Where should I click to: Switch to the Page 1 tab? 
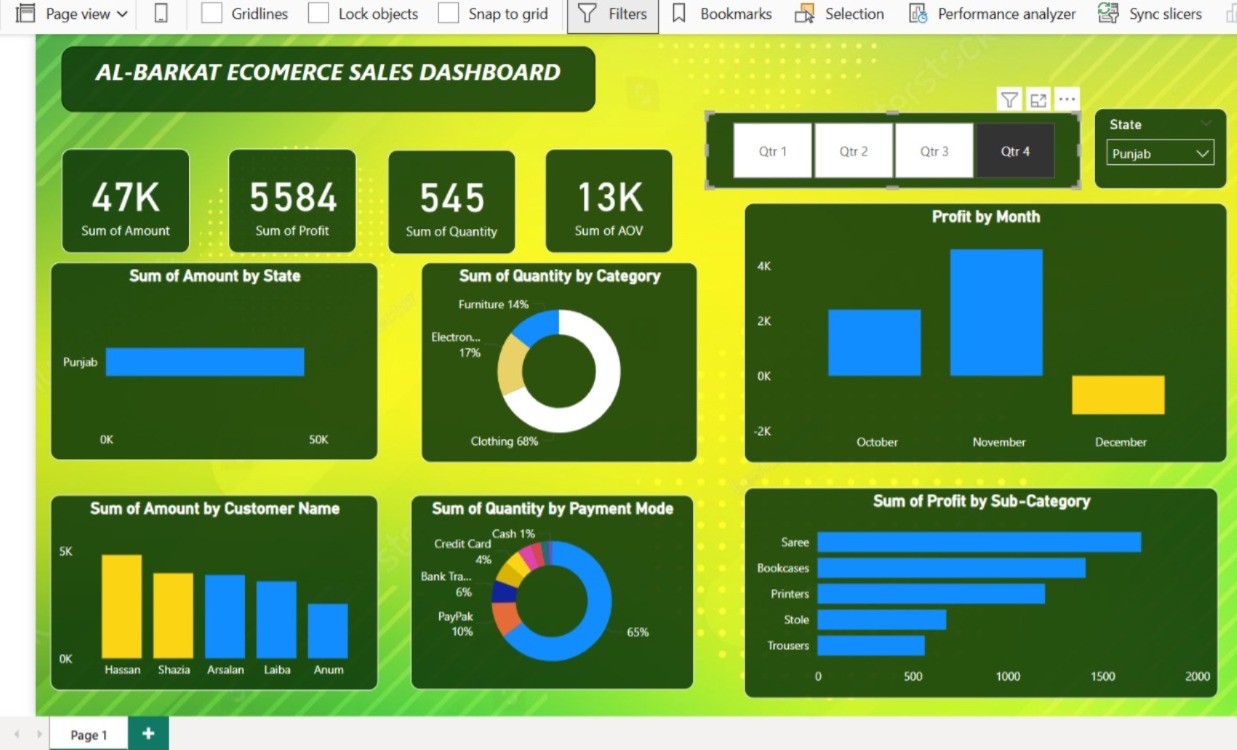[88, 735]
